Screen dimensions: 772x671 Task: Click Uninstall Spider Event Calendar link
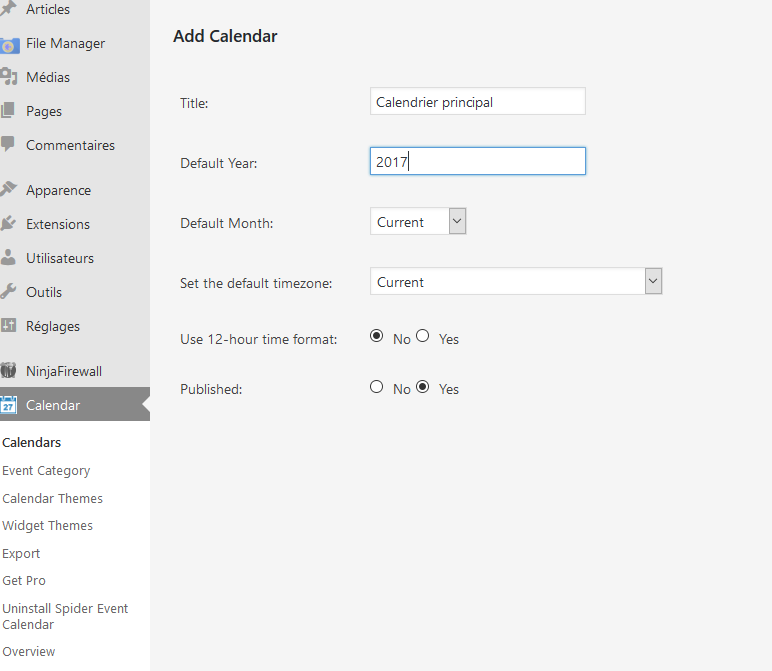click(64, 616)
